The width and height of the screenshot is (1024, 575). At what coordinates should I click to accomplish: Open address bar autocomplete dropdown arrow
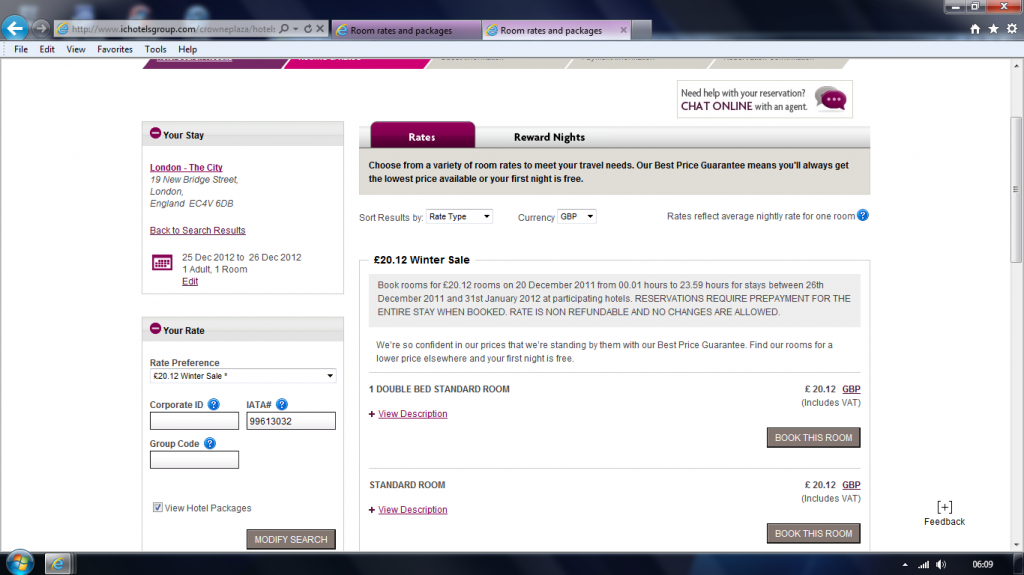[296, 29]
